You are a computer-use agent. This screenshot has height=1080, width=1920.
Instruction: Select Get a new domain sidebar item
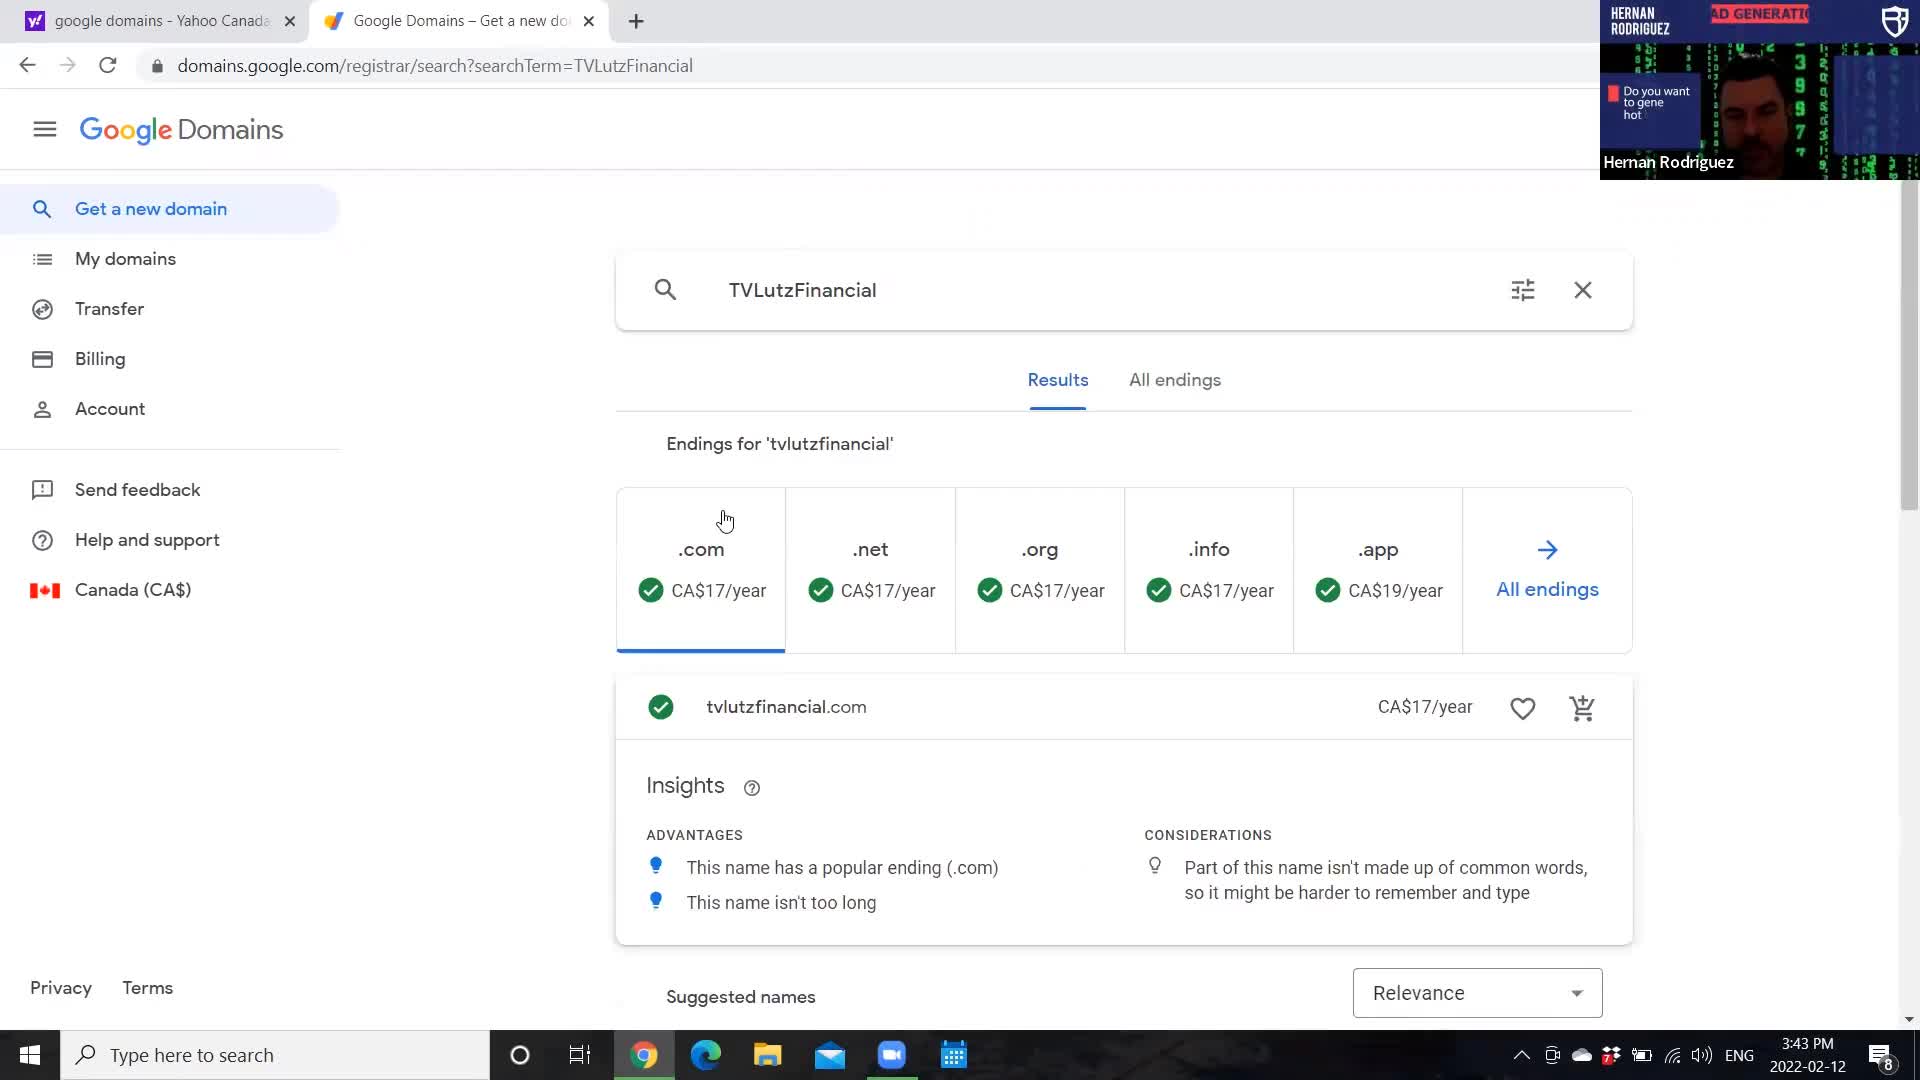(170, 209)
